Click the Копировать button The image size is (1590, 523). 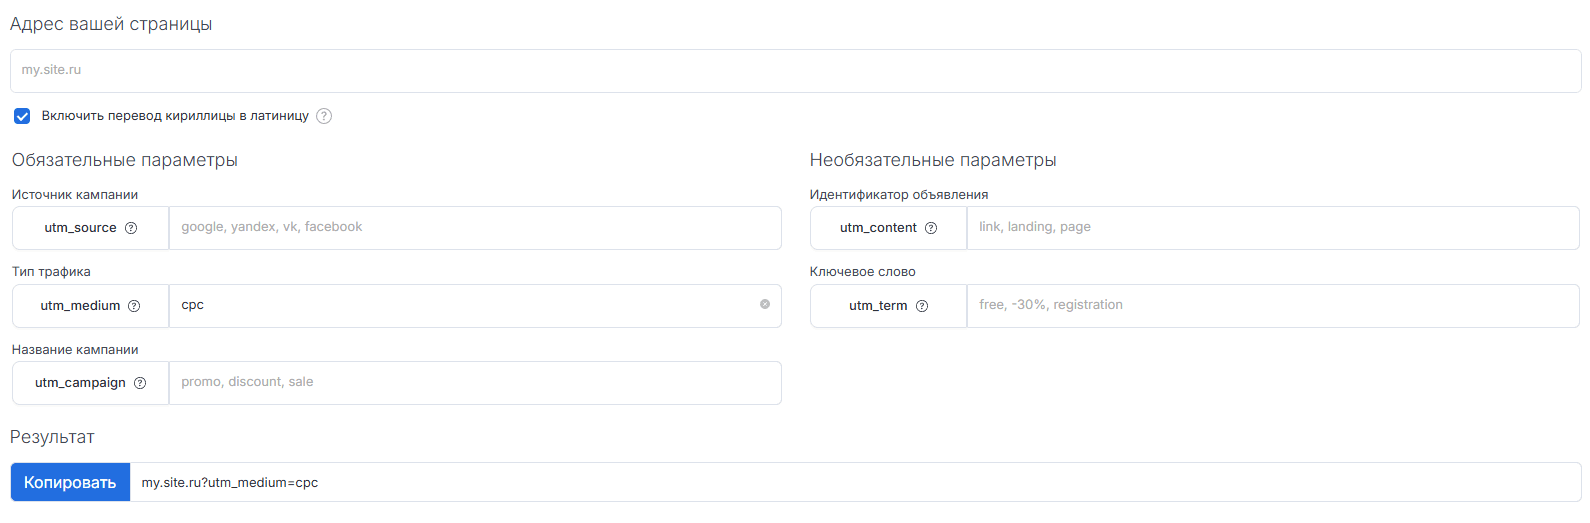point(70,482)
